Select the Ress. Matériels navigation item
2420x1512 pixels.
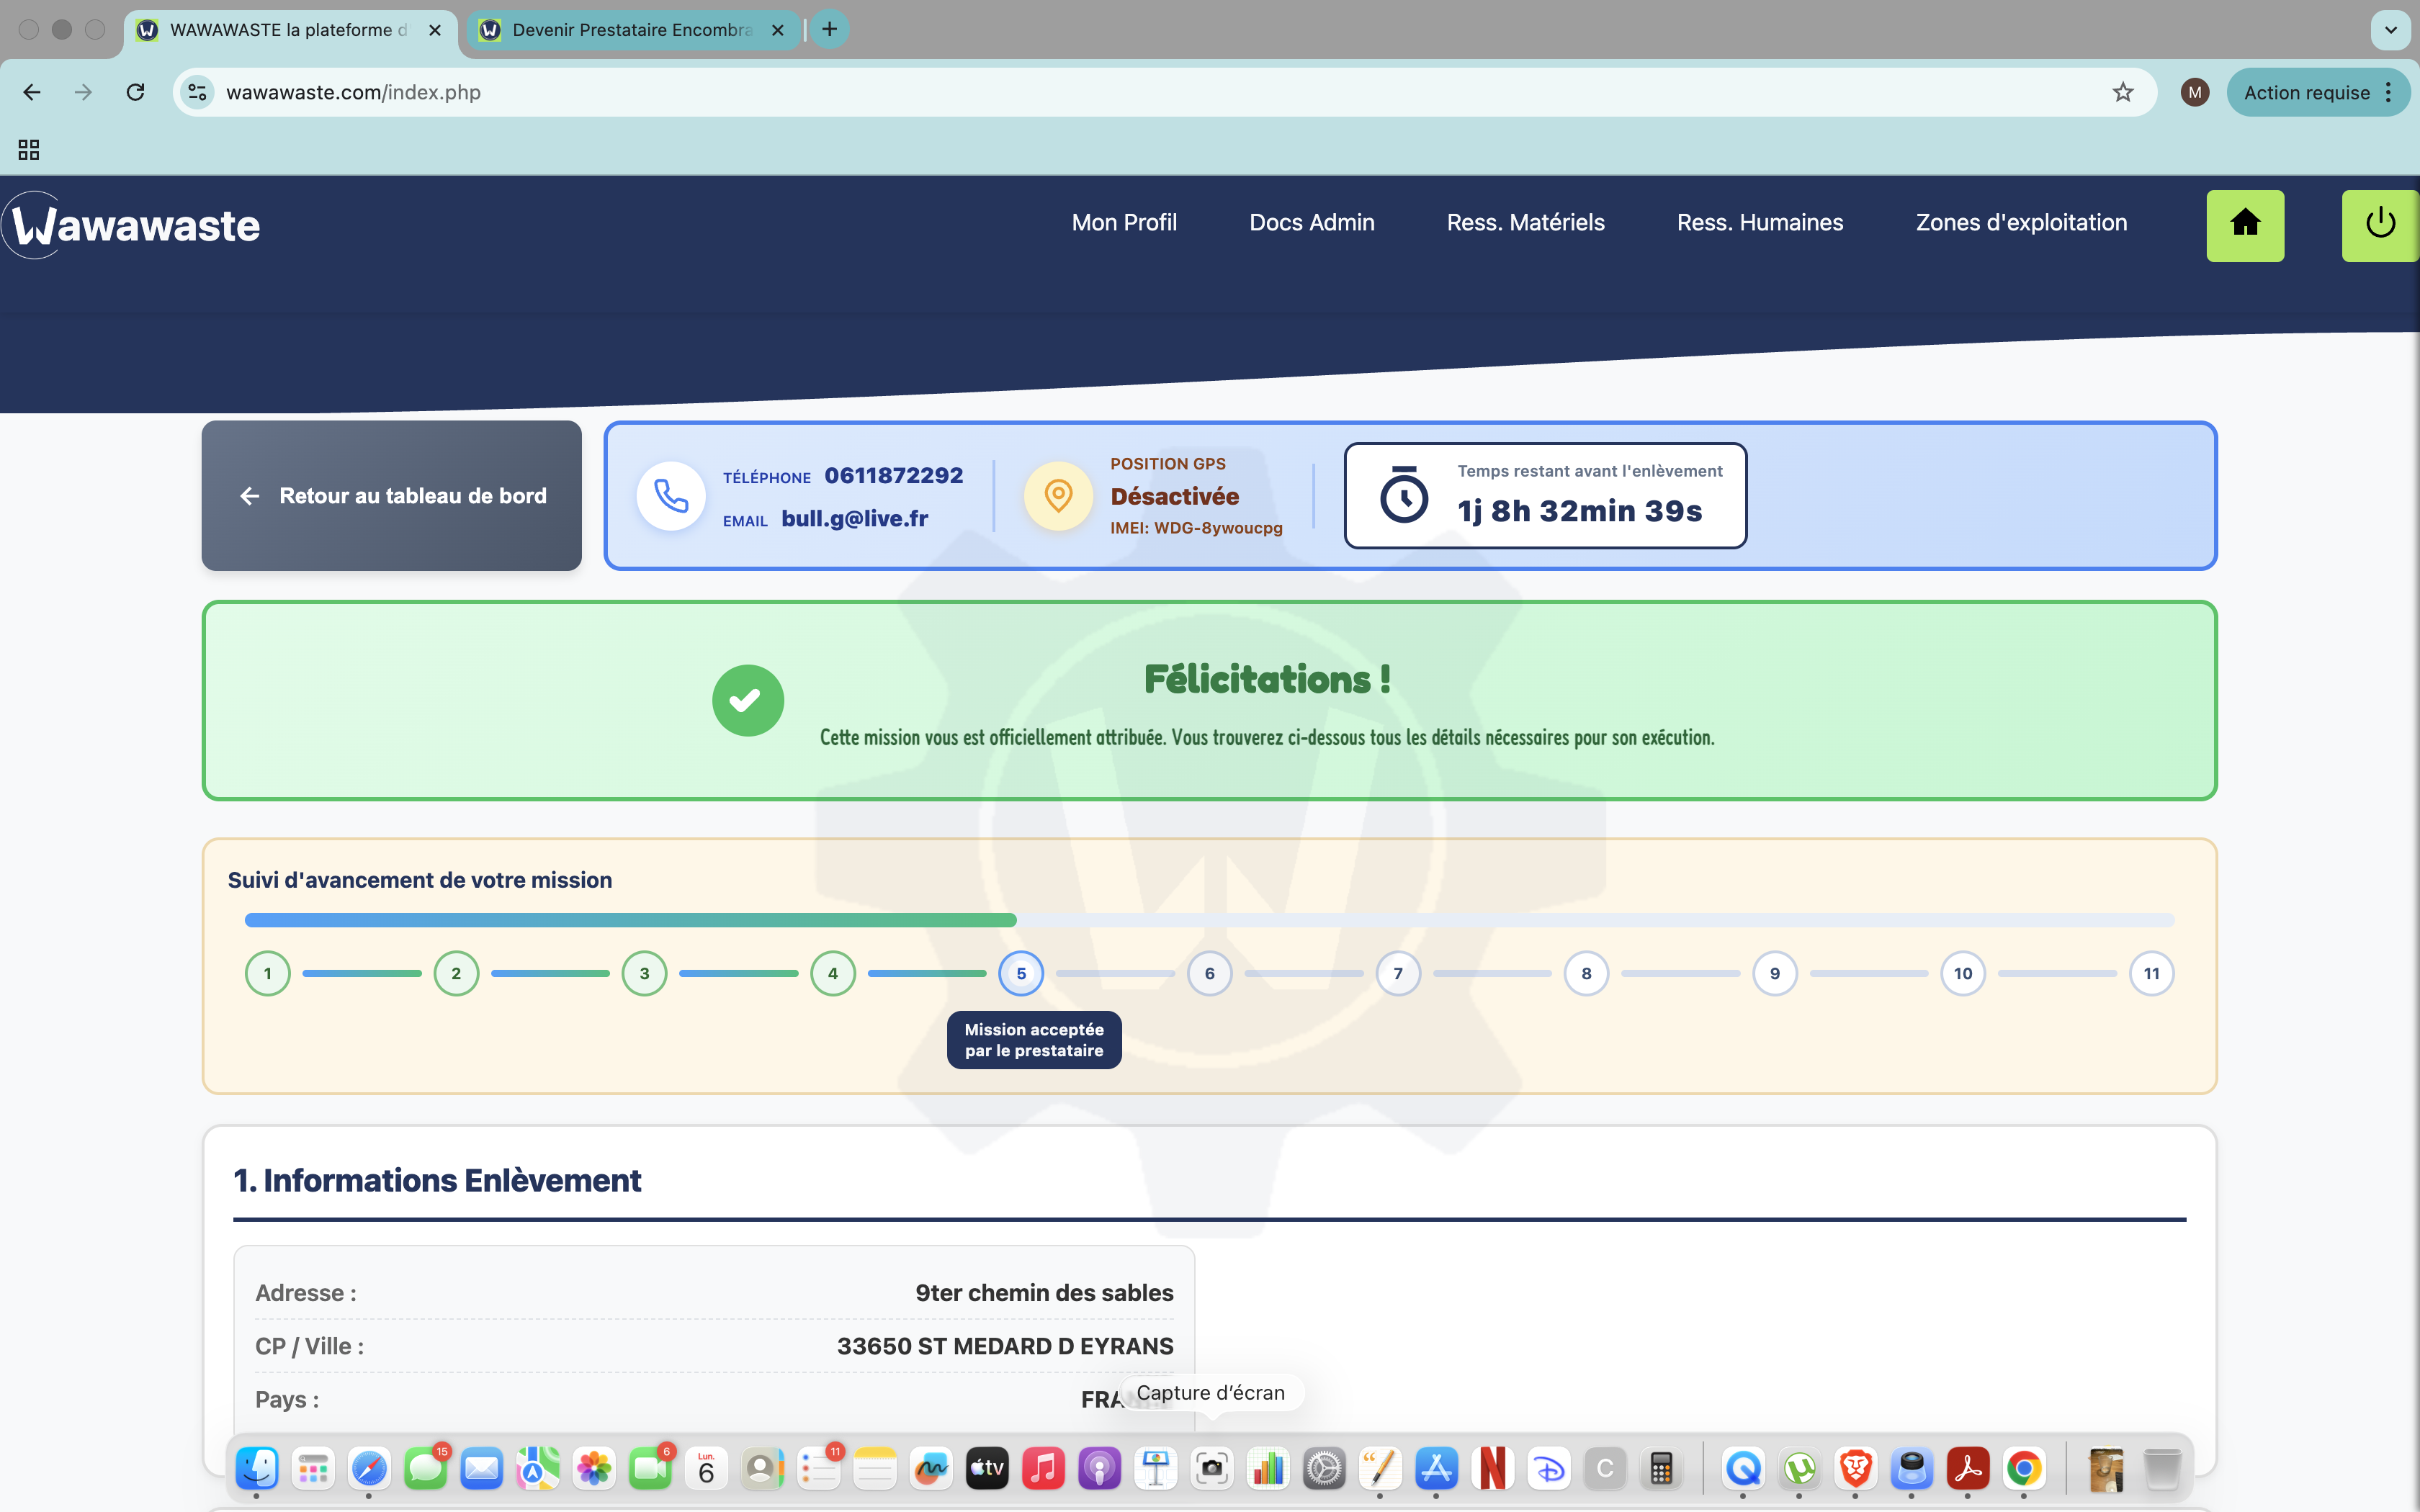pos(1525,222)
